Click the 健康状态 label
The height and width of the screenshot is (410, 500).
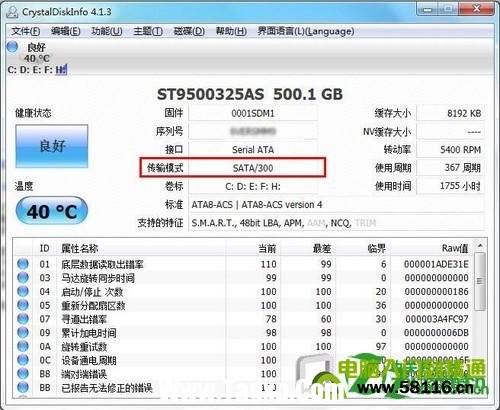[33, 113]
